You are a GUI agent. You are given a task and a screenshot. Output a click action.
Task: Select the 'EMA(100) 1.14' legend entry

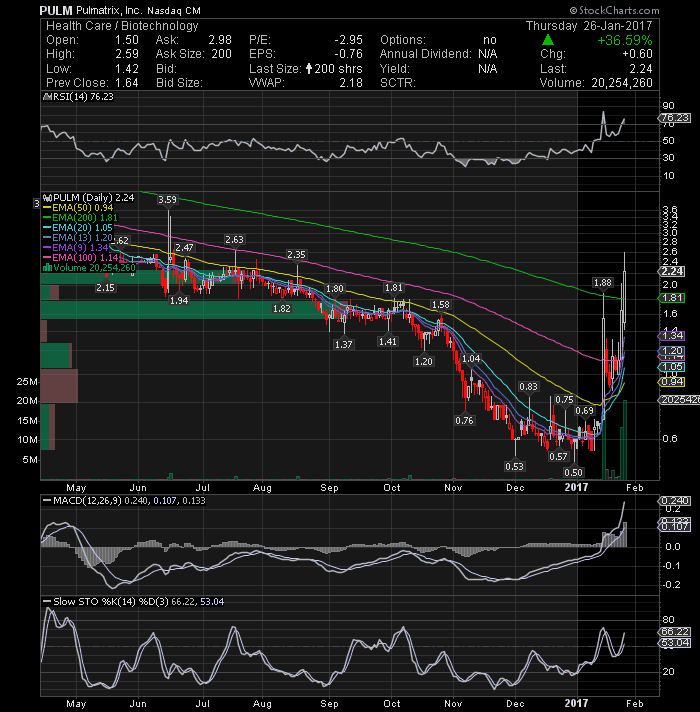pos(85,257)
